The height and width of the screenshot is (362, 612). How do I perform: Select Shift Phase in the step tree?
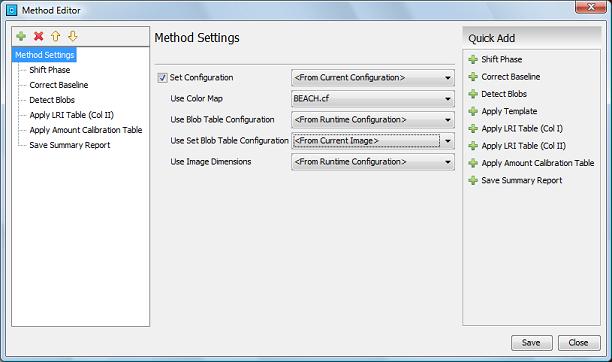click(x=50, y=70)
